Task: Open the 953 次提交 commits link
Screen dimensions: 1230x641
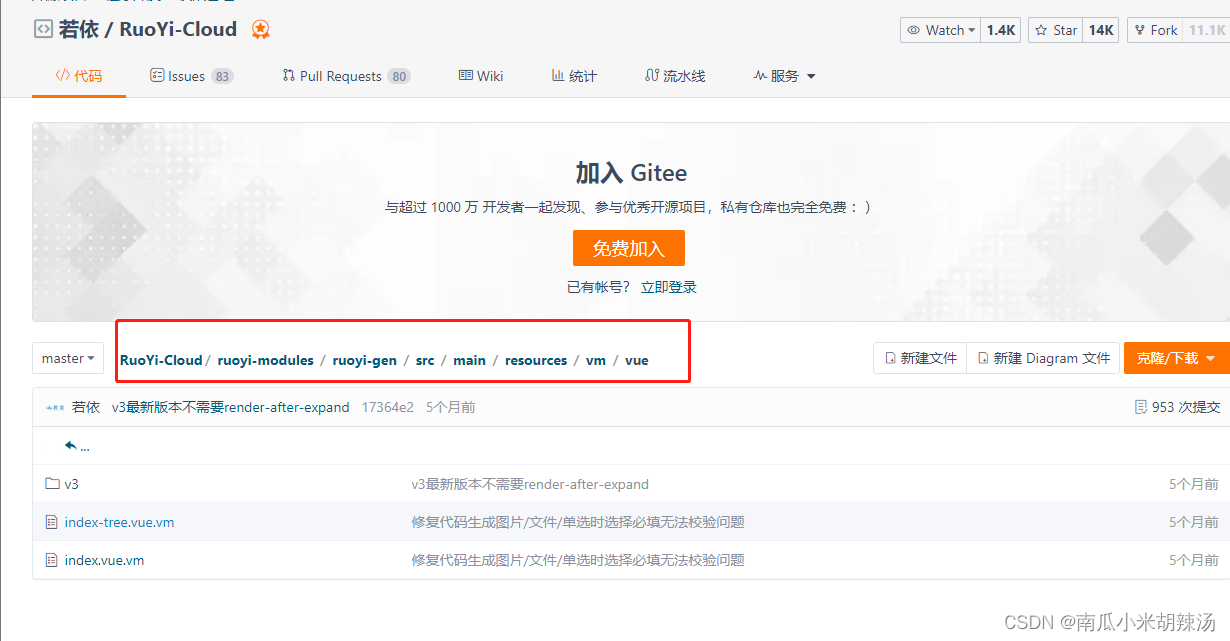Action: pos(1186,407)
